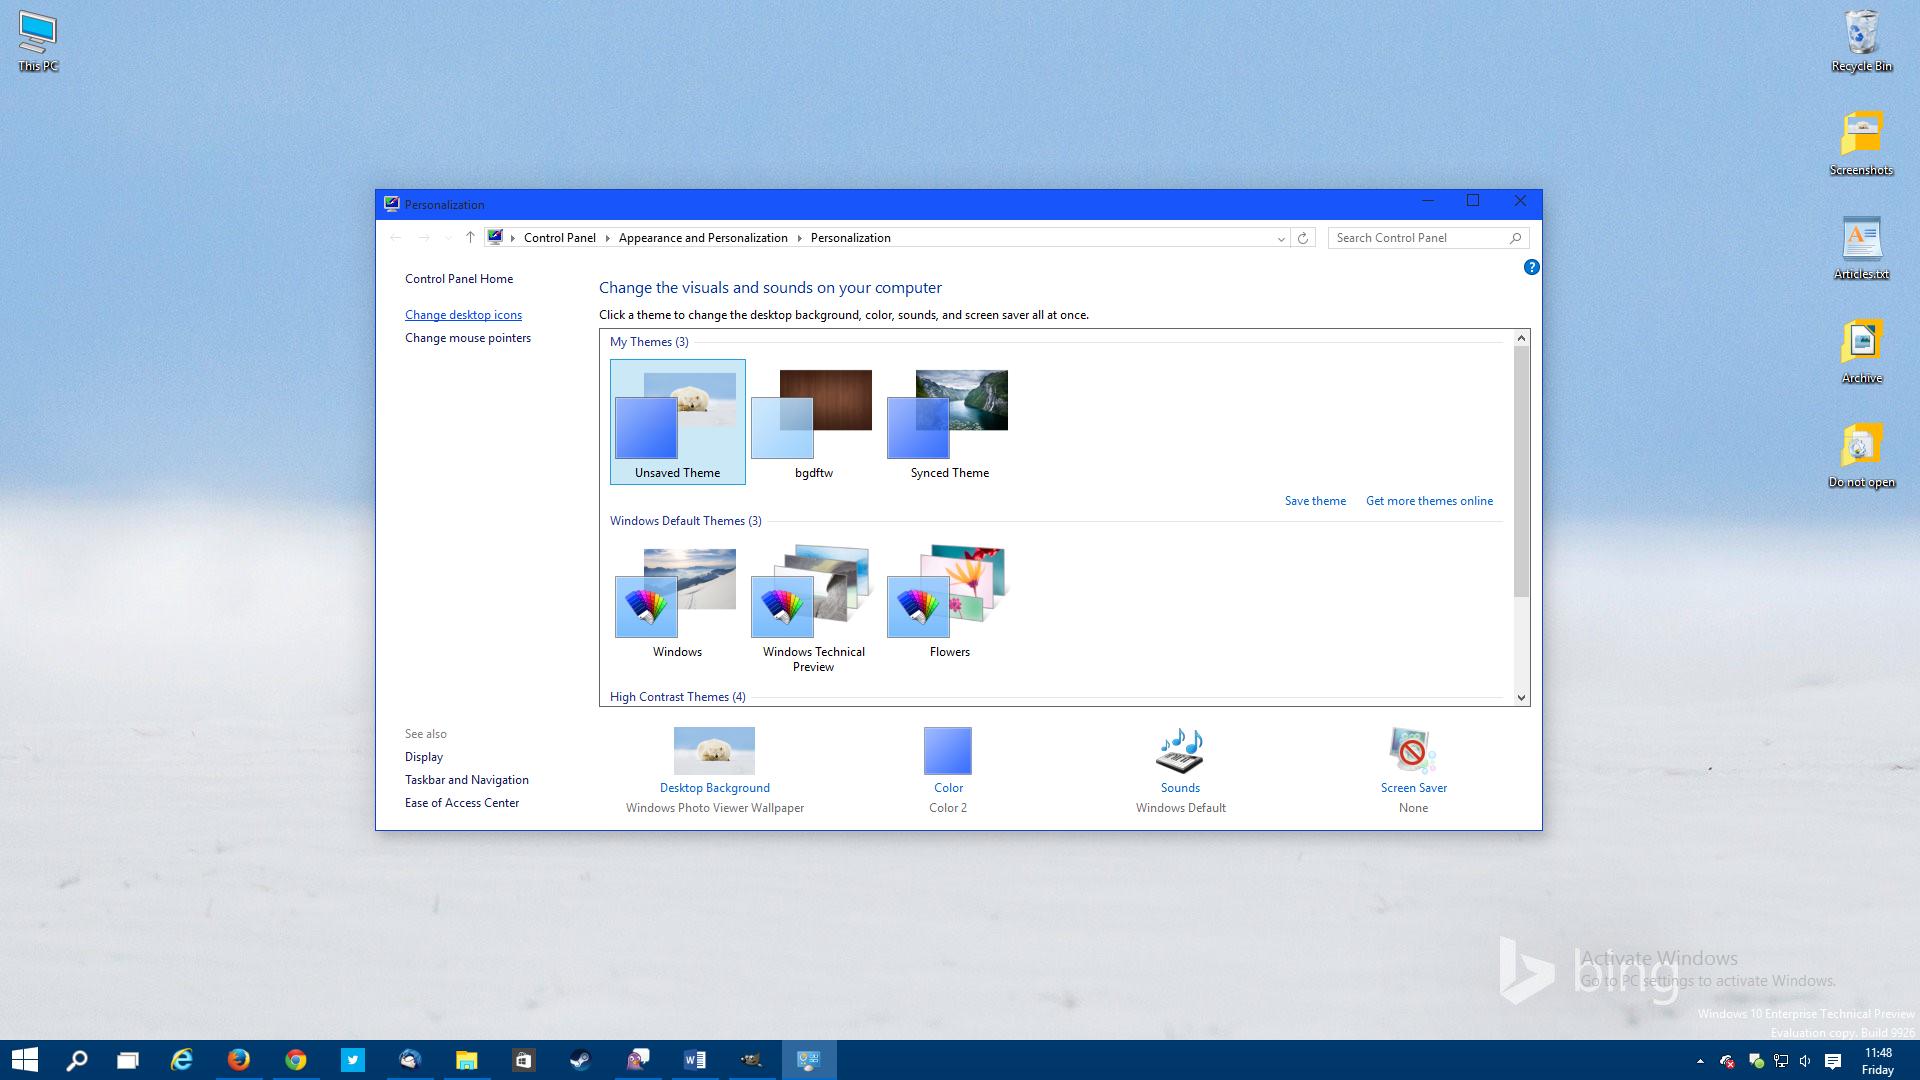The height and width of the screenshot is (1080, 1920).
Task: Go to Control Panel via the breadcrumb
Action: (x=560, y=238)
